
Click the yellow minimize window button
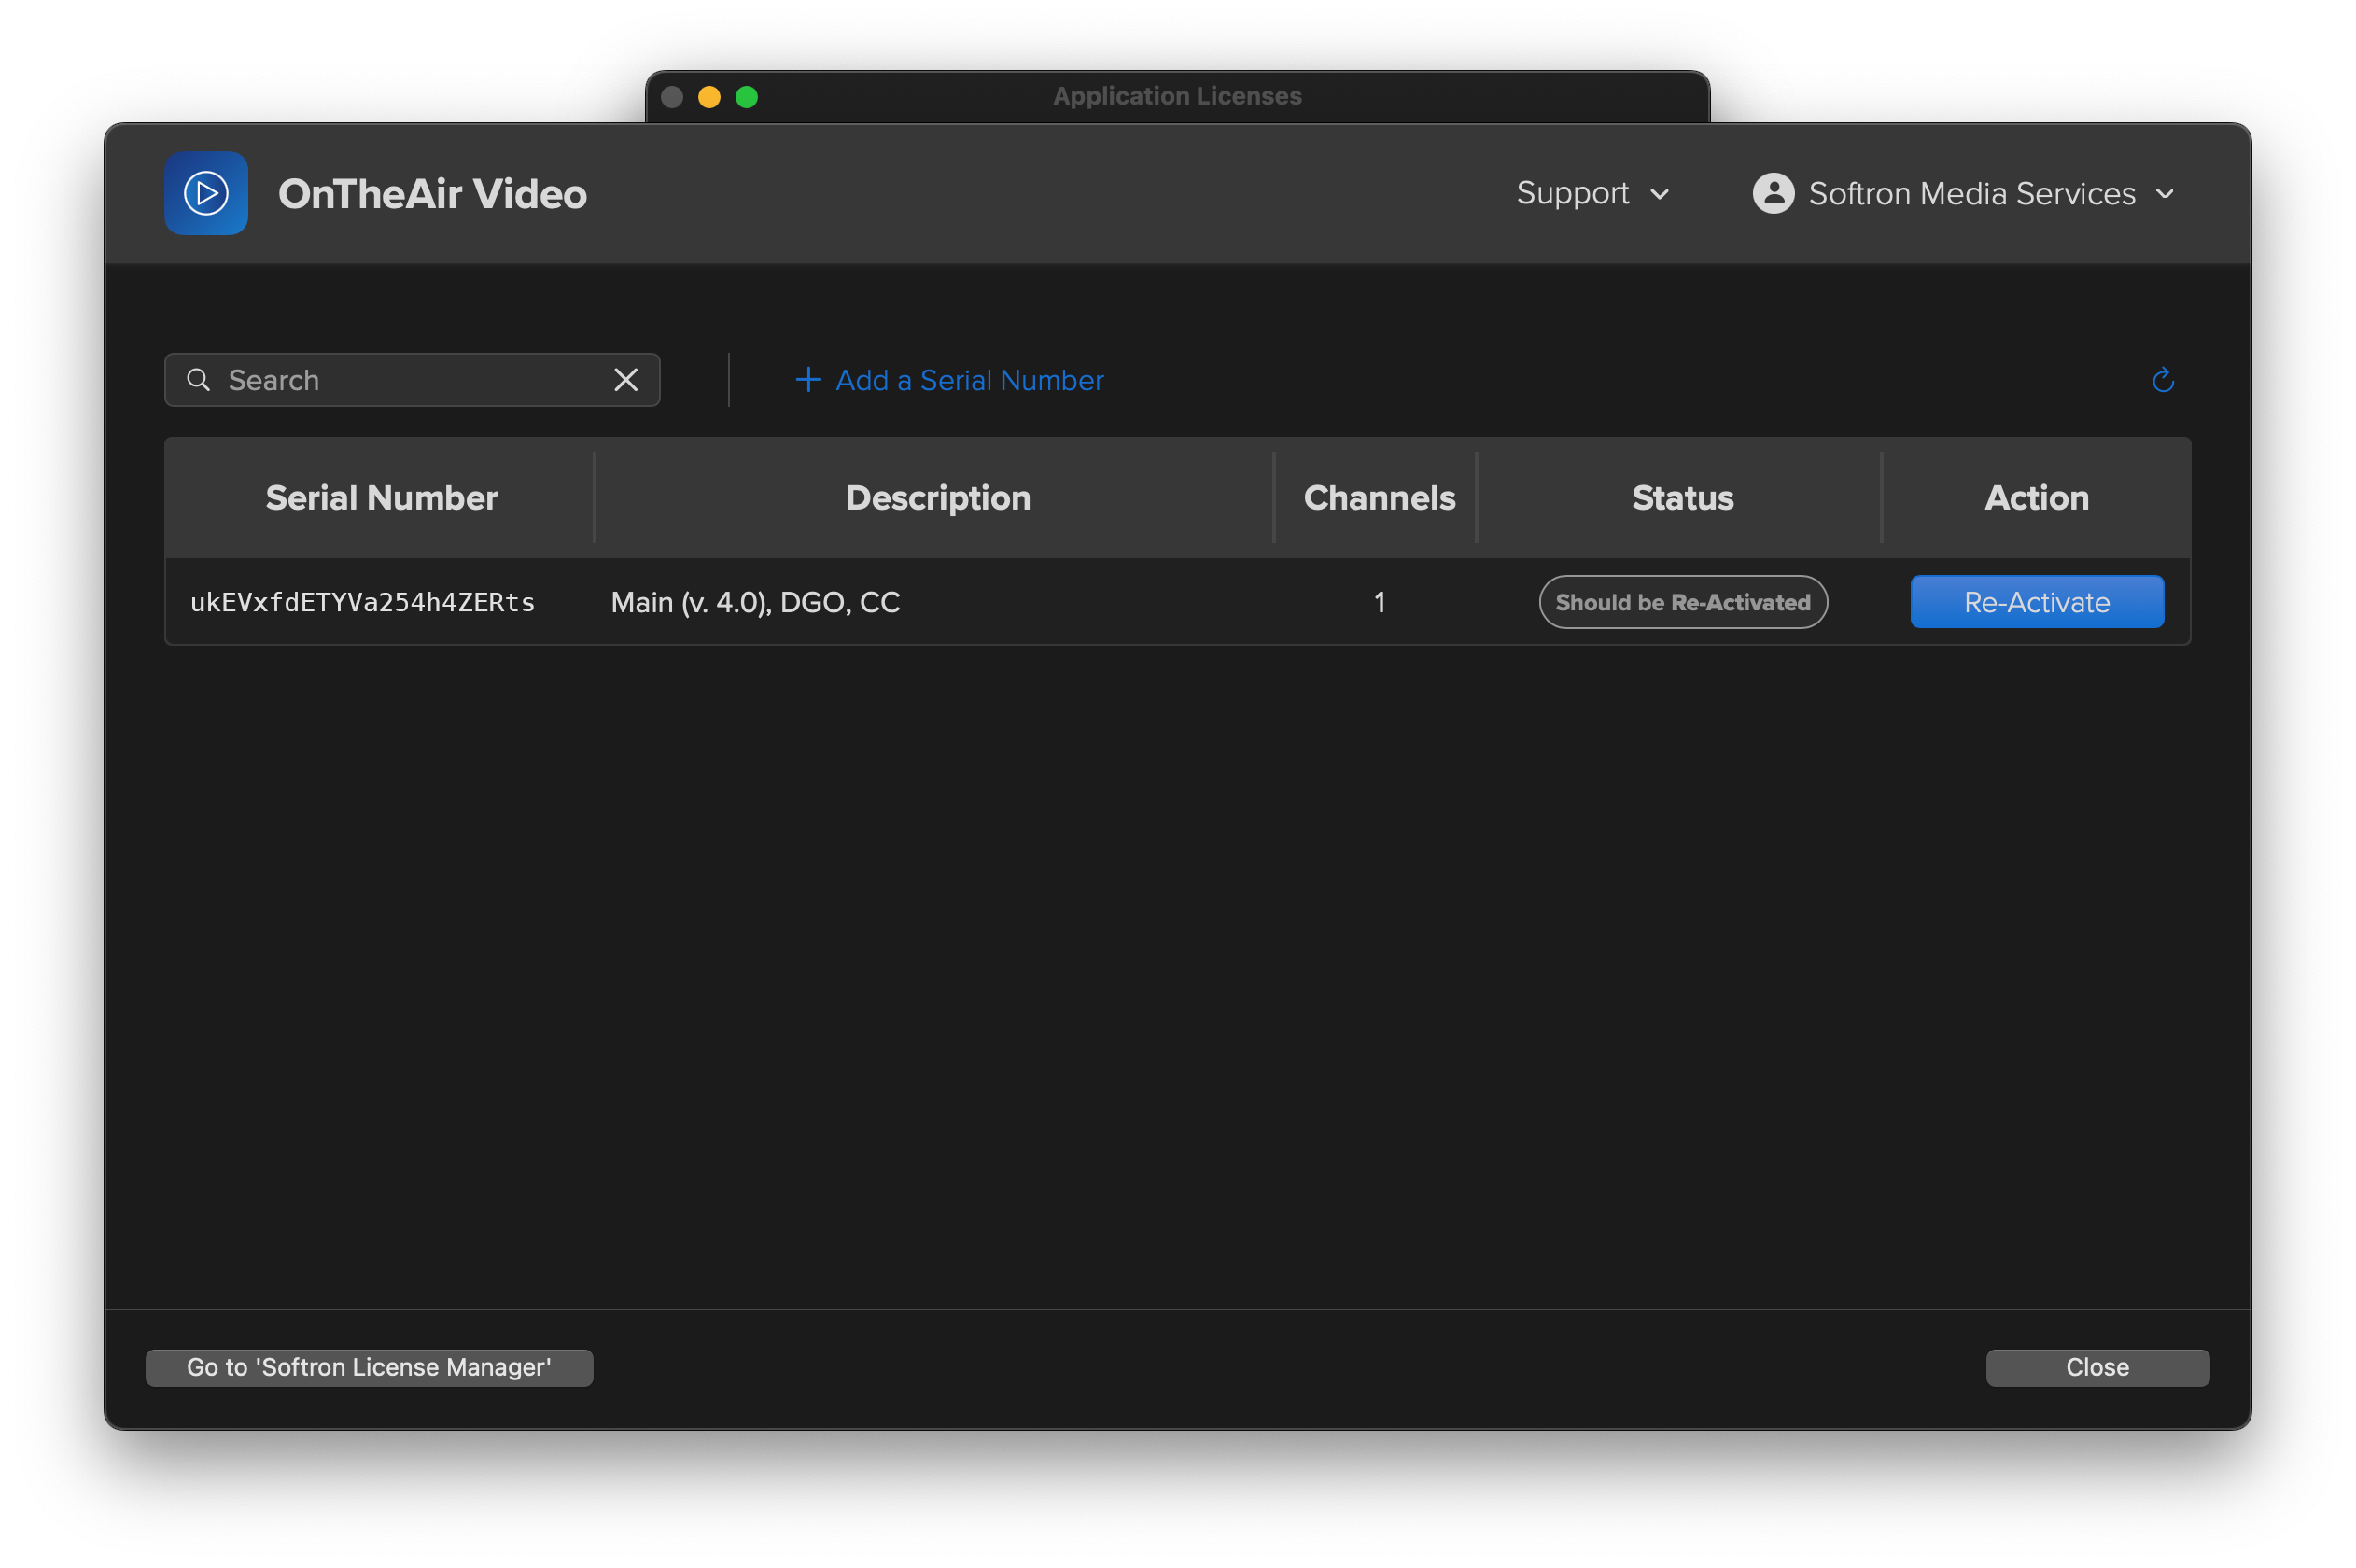click(709, 97)
